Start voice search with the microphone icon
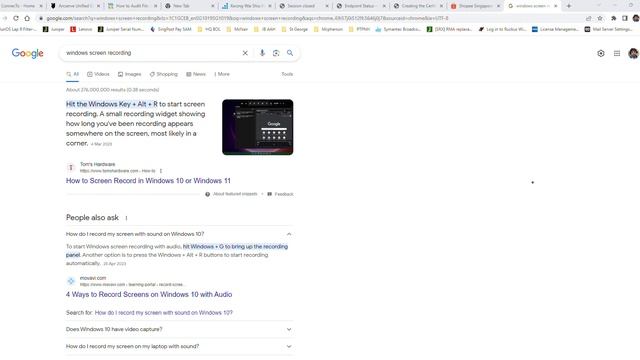 (x=262, y=53)
